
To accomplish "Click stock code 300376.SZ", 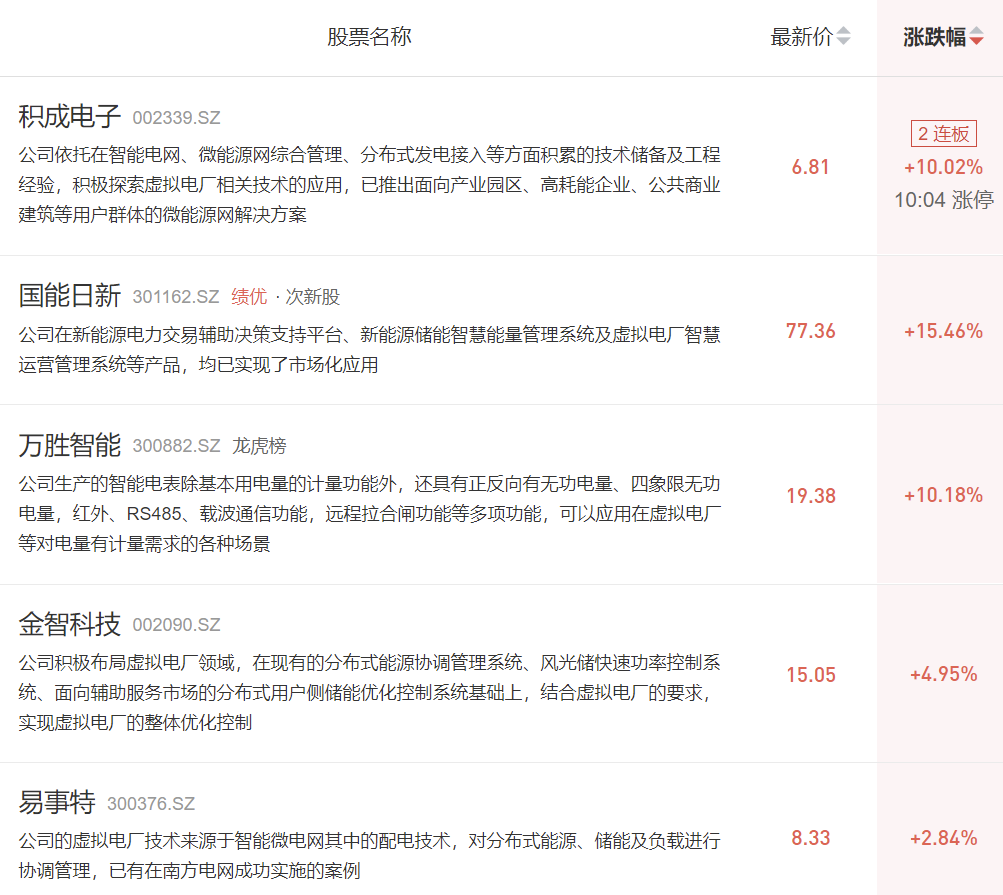I will pos(151,804).
